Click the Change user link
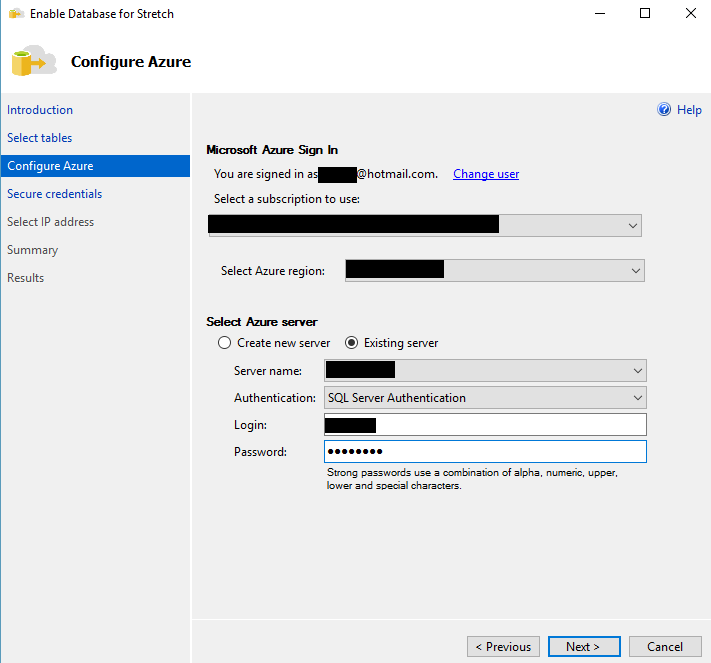This screenshot has width=711, height=663. point(486,174)
